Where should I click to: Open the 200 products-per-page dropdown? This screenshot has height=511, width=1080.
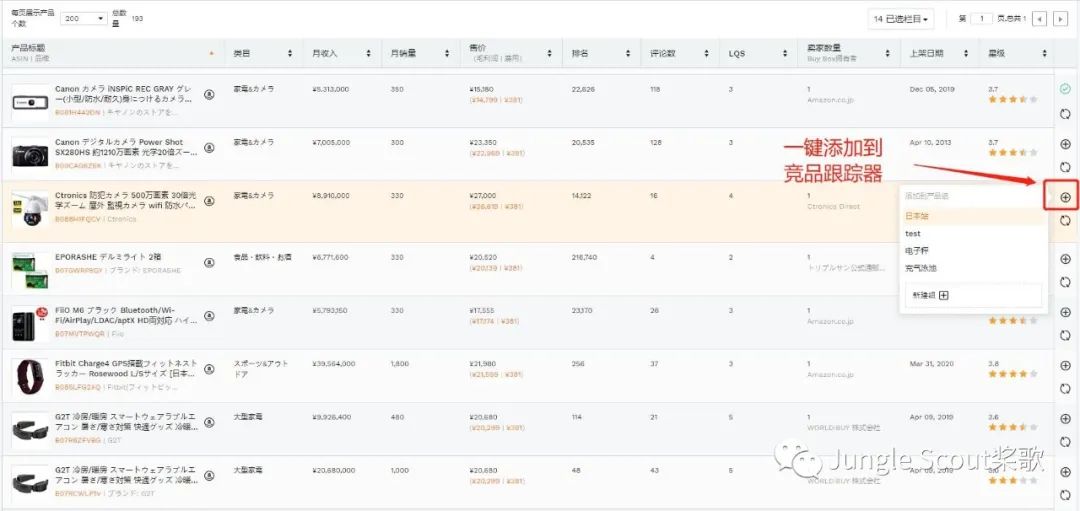[x=84, y=19]
